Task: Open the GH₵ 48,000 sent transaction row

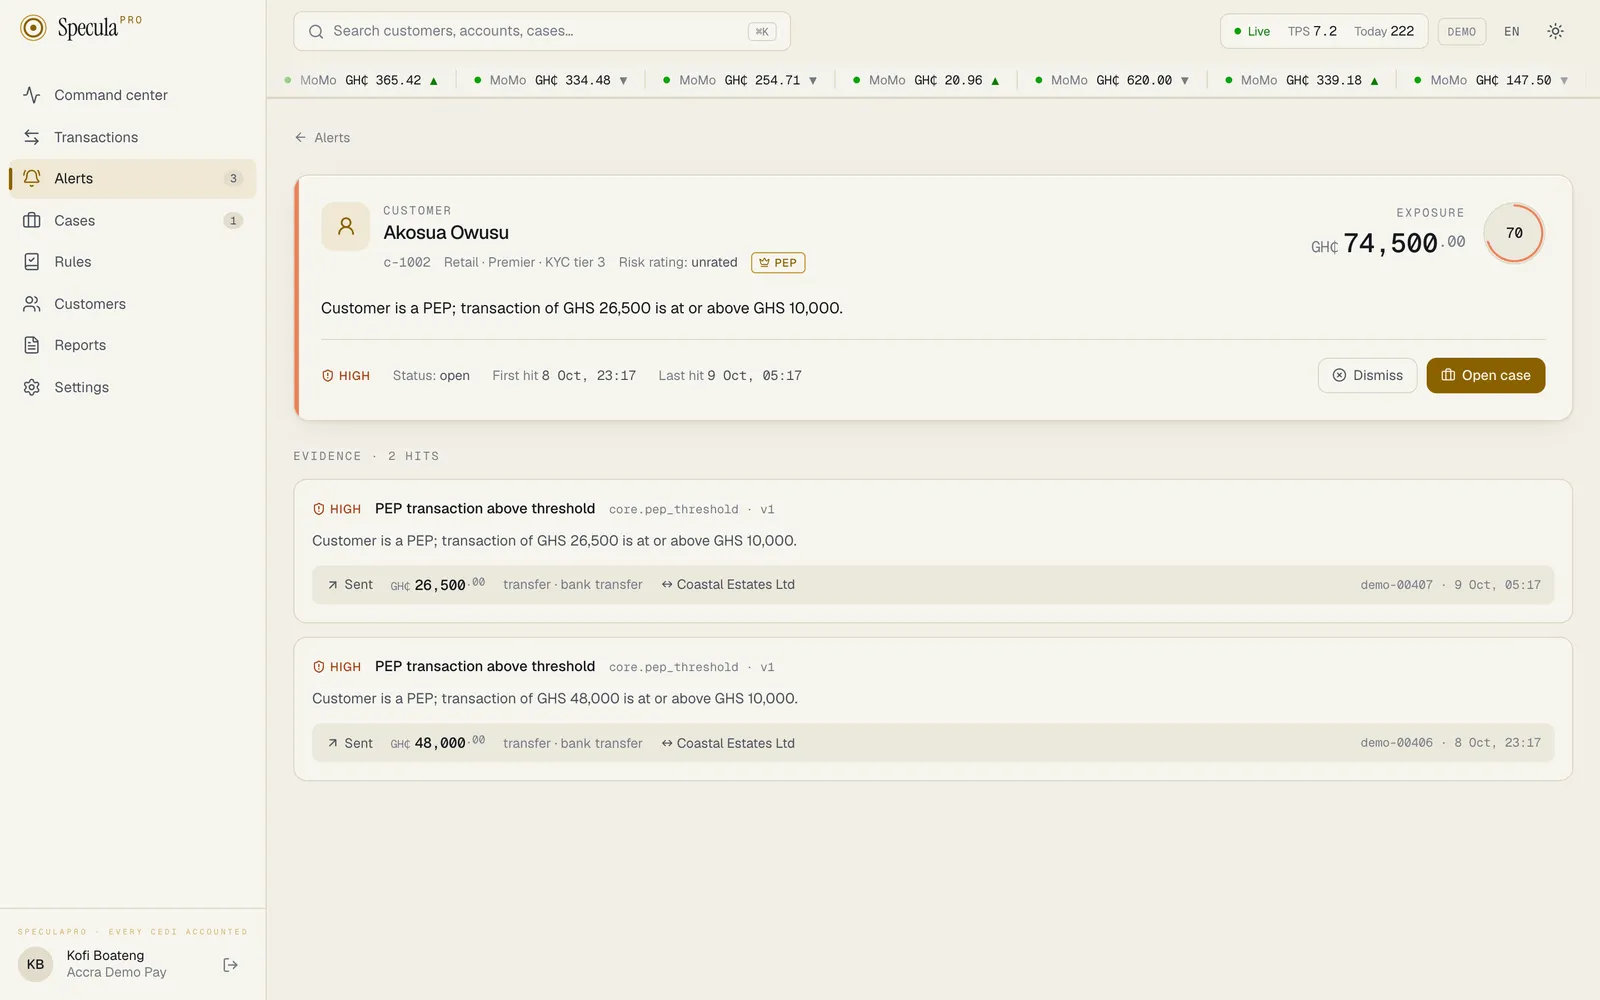Action: pyautogui.click(x=933, y=743)
